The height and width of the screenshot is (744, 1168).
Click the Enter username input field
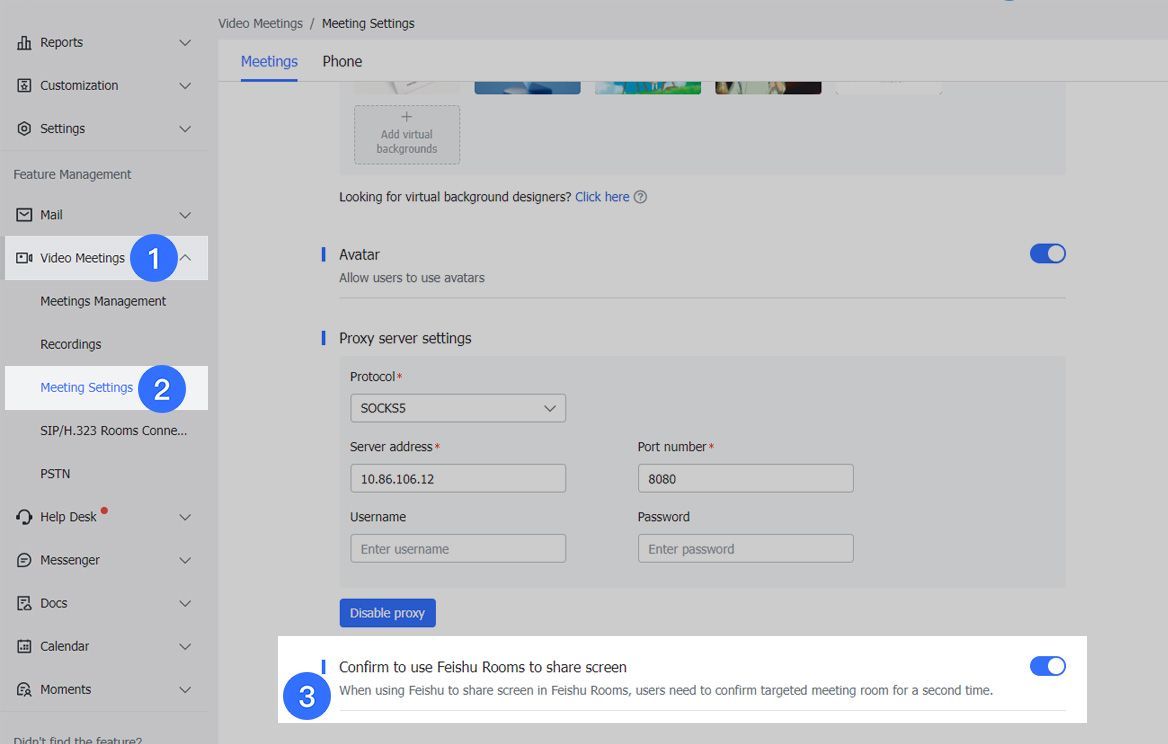pyautogui.click(x=457, y=547)
